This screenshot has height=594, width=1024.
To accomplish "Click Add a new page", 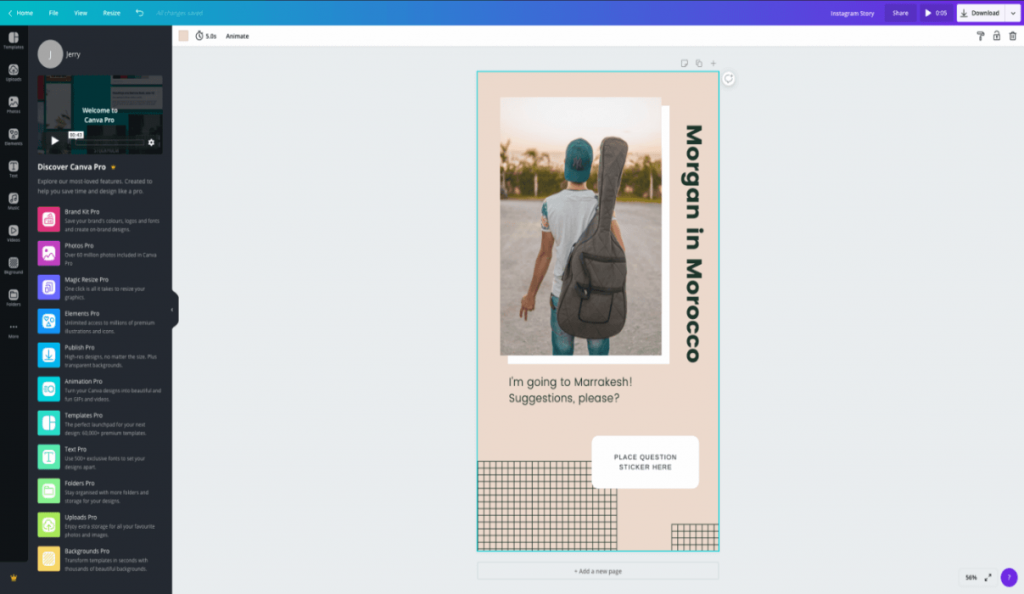I will (x=597, y=571).
